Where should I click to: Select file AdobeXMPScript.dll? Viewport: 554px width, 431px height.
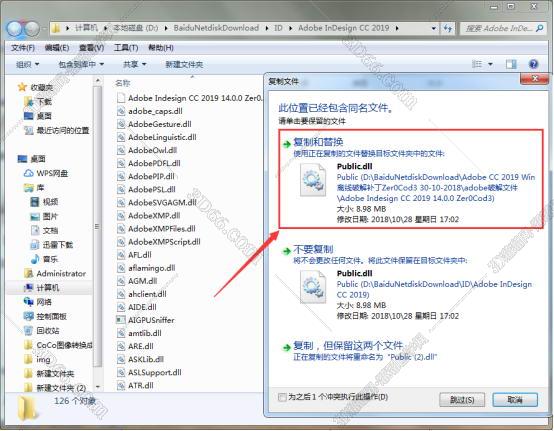(x=159, y=242)
